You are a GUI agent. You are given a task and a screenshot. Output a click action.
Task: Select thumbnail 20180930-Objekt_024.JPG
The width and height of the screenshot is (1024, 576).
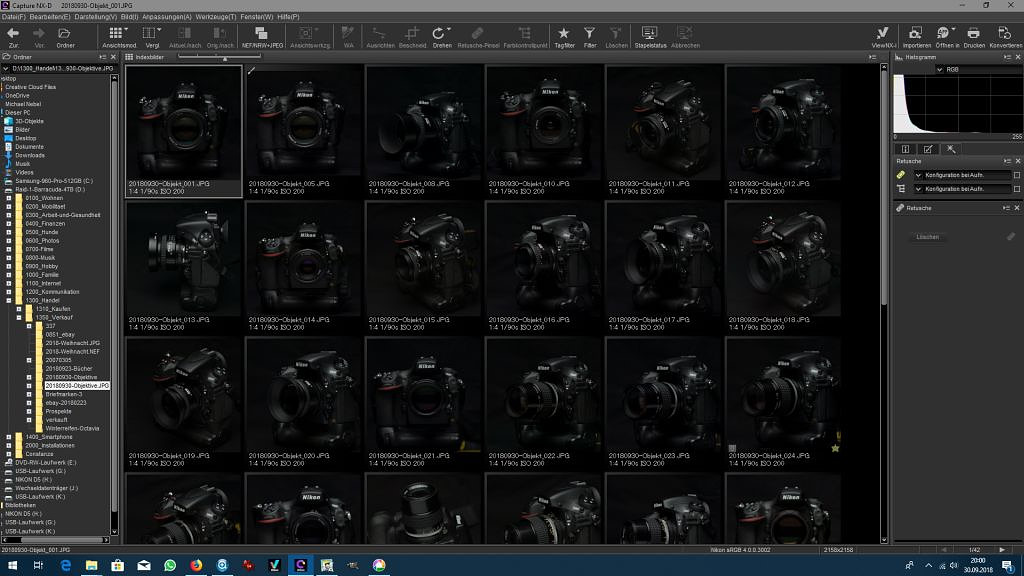(783, 402)
